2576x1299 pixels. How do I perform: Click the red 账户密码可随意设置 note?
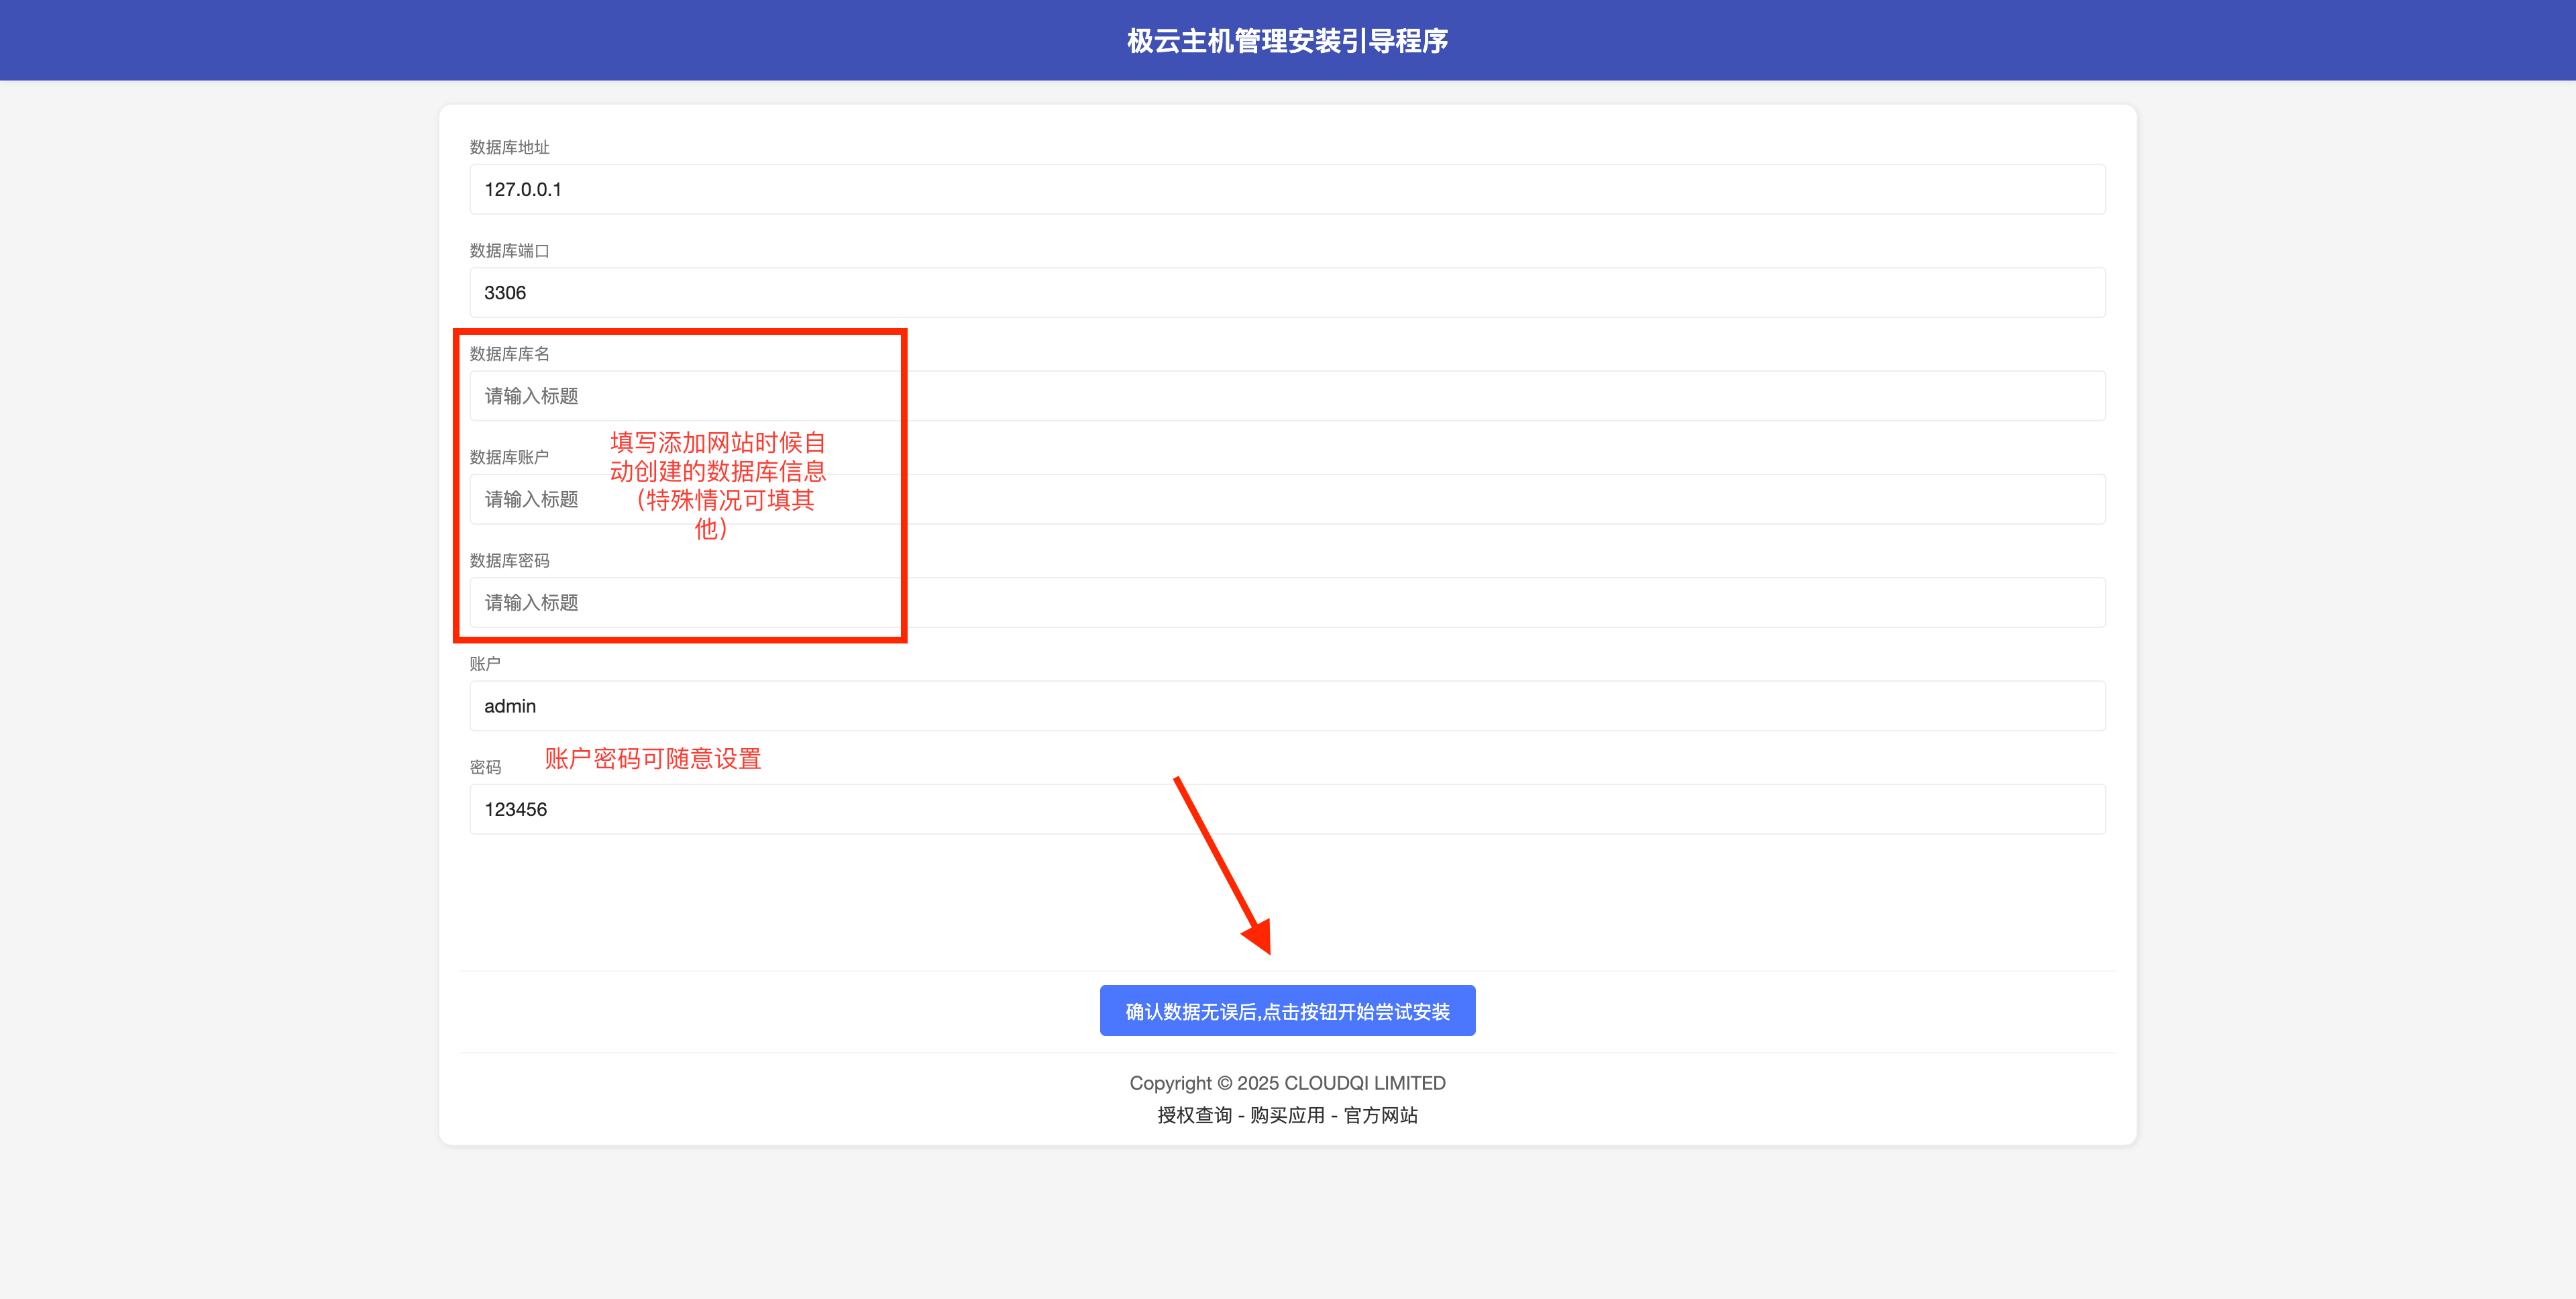click(652, 759)
